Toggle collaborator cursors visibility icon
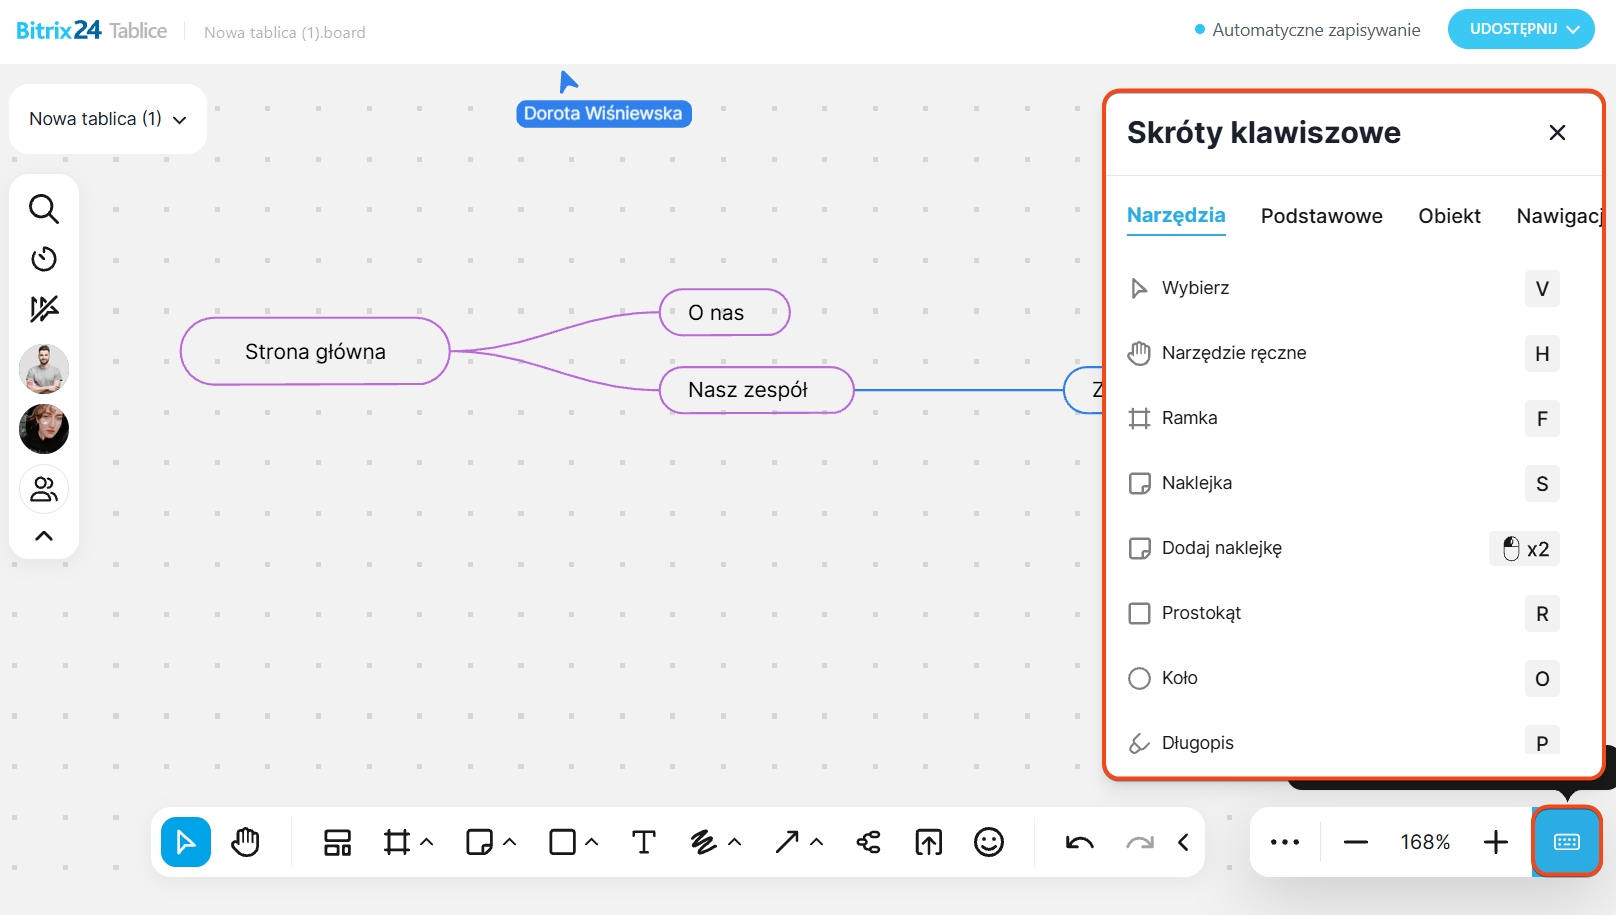The width and height of the screenshot is (1616, 915). click(44, 309)
